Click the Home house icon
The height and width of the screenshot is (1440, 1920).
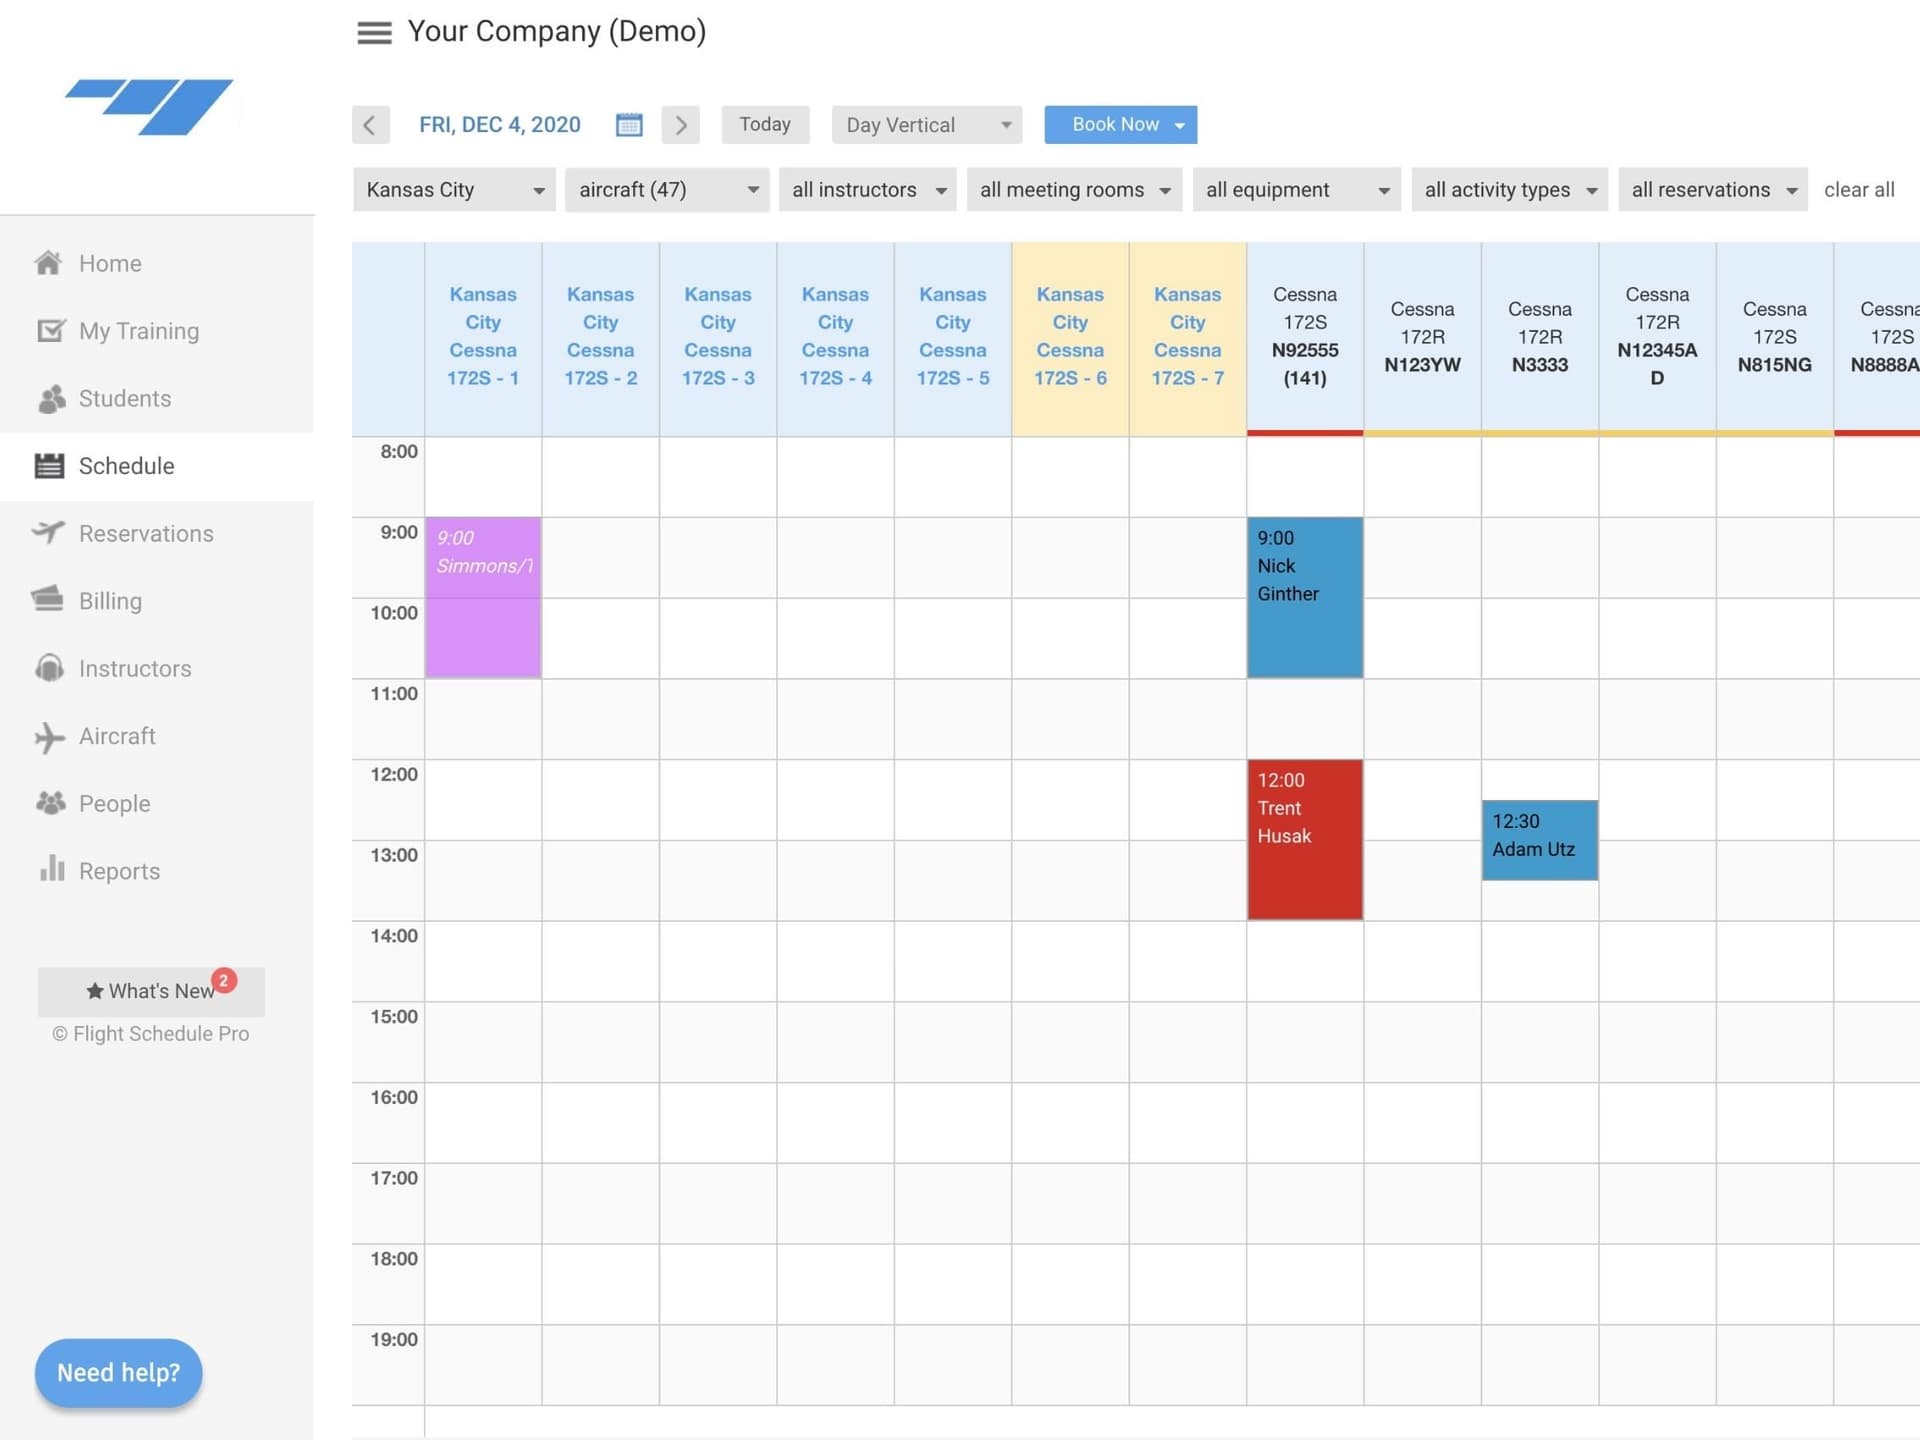[x=48, y=263]
